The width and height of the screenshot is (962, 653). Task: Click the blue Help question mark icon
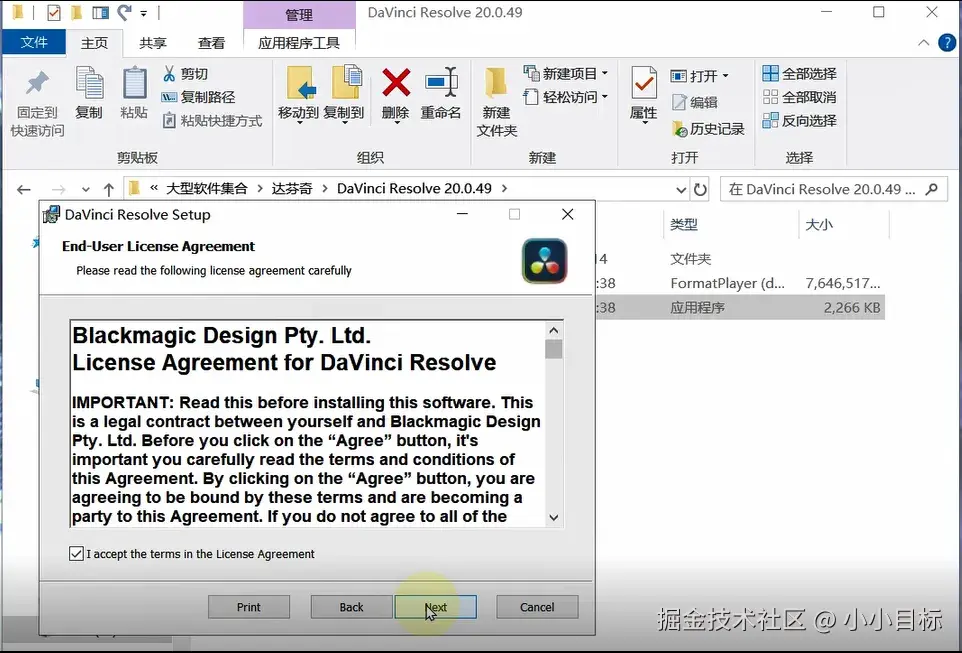coord(947,42)
